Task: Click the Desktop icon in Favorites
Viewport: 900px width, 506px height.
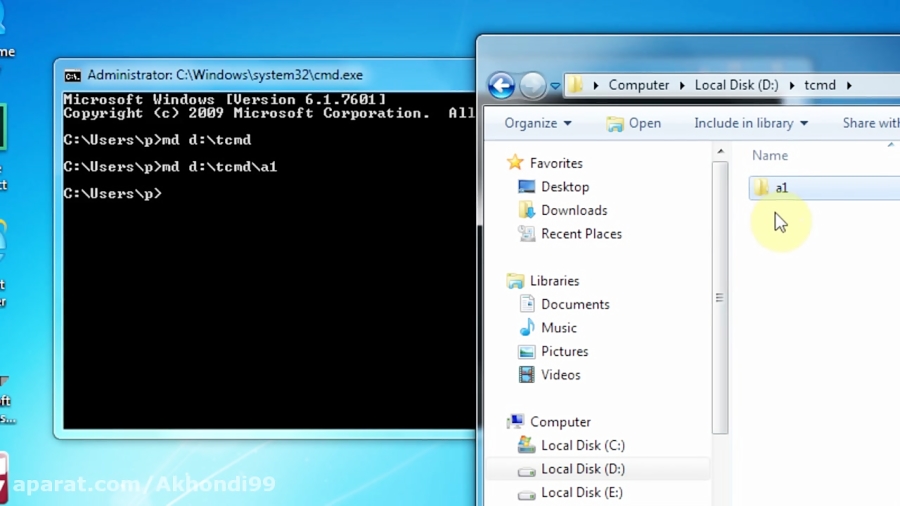Action: [526, 186]
